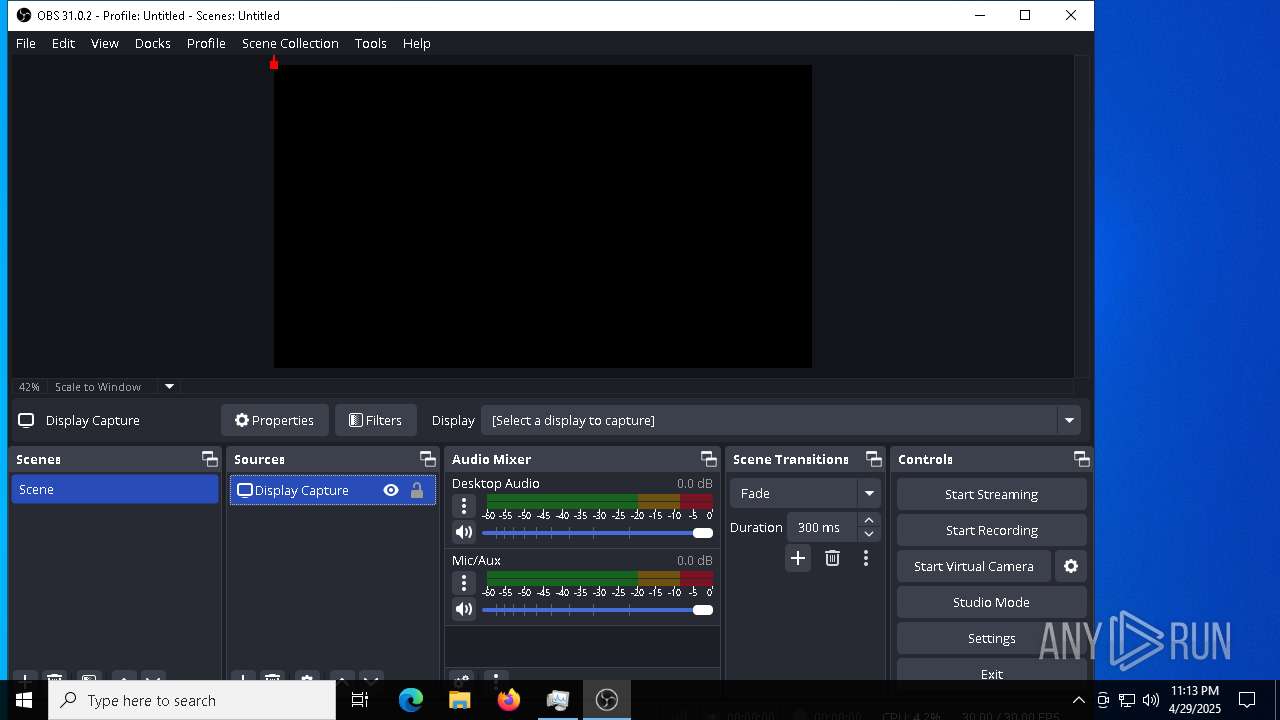The width and height of the screenshot is (1280, 720).
Task: Mute the Mic/Aux speaker
Action: (x=464, y=609)
